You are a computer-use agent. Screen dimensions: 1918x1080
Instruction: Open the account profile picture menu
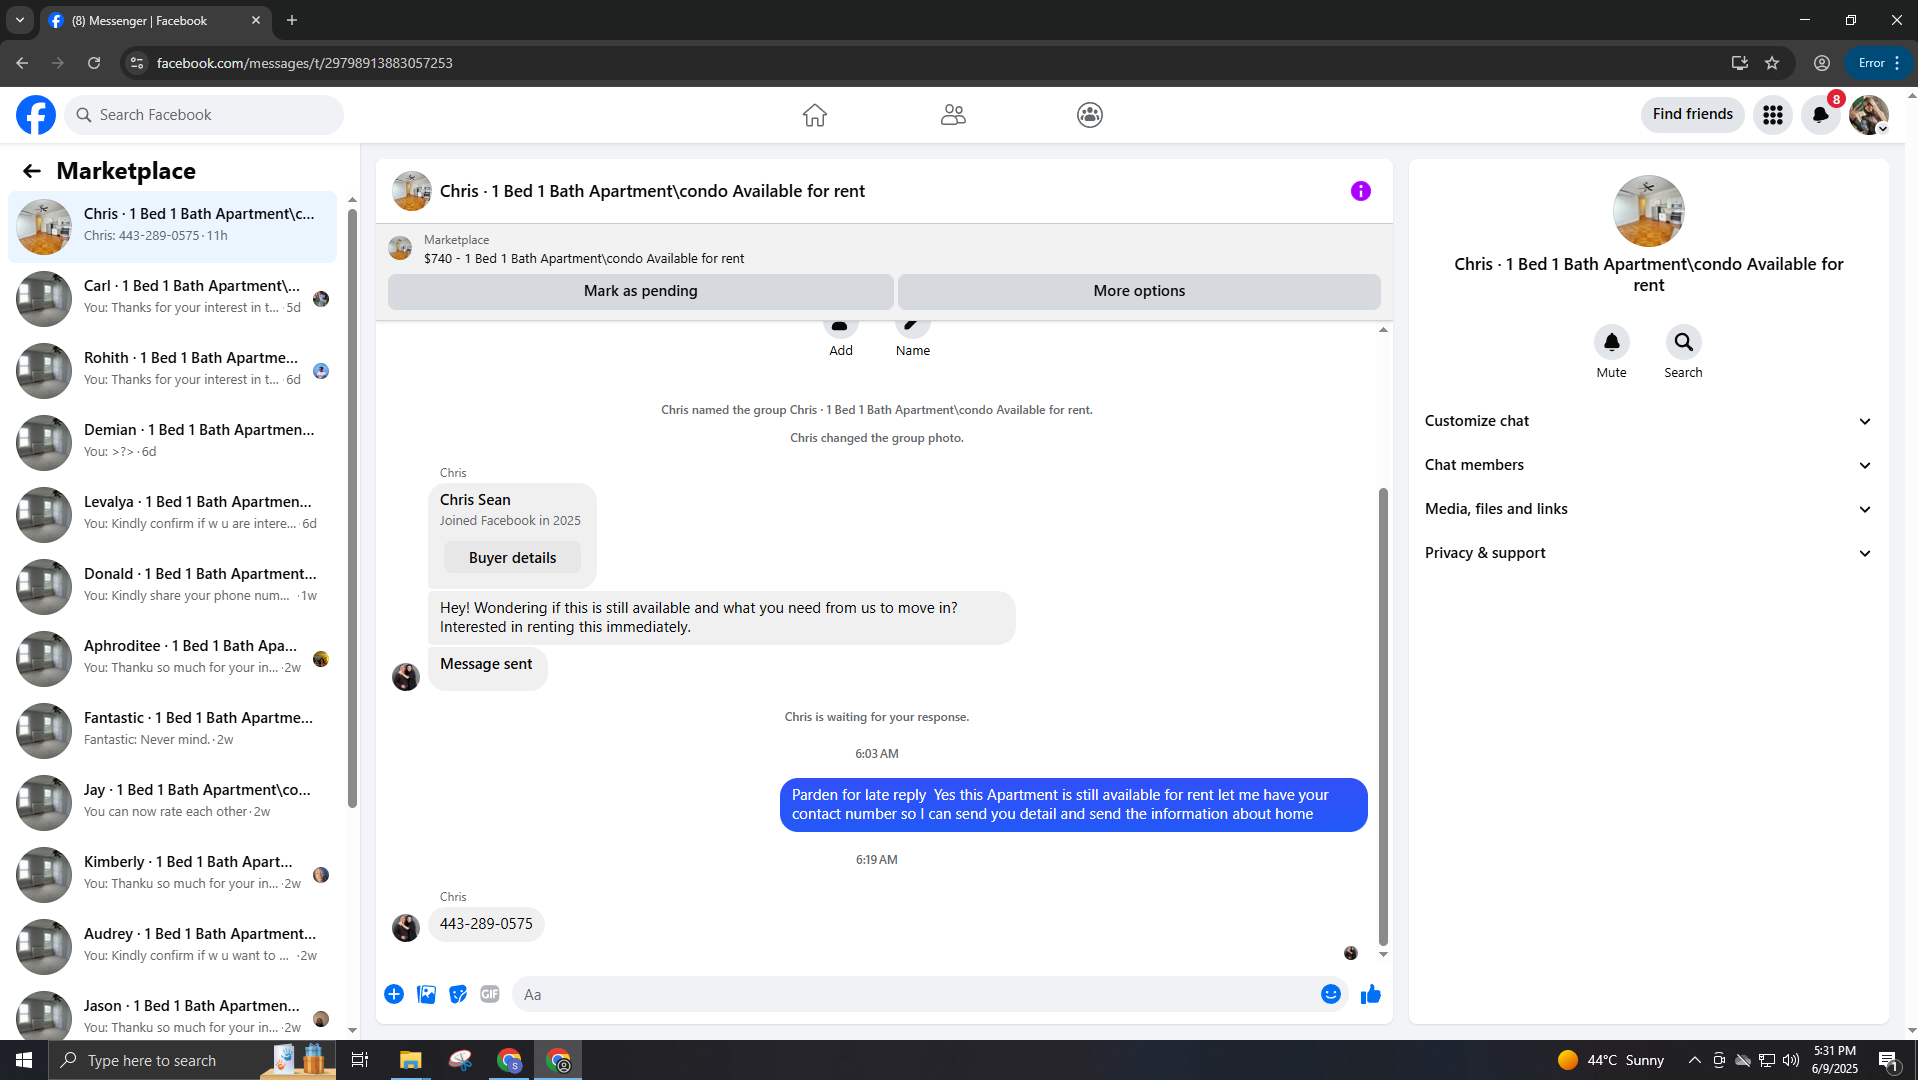click(1869, 115)
